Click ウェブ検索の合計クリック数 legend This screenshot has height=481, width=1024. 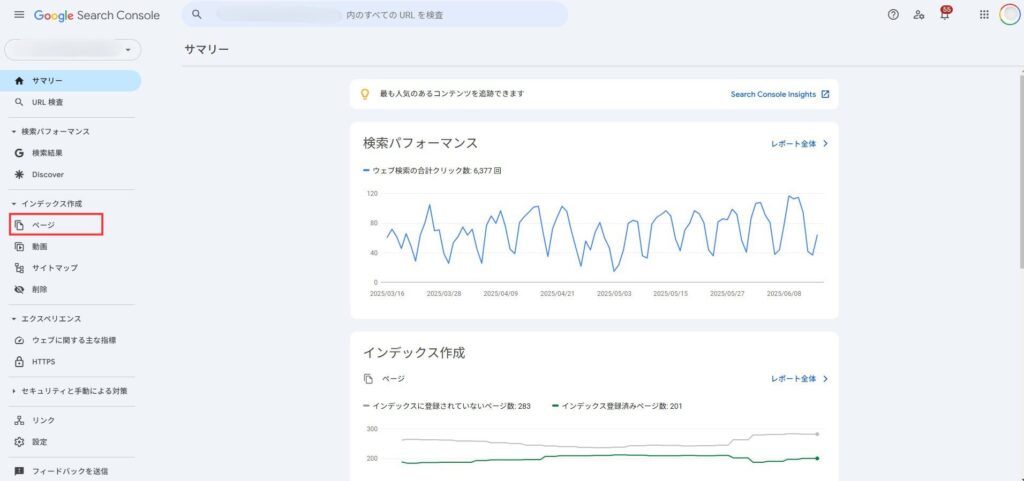432,171
